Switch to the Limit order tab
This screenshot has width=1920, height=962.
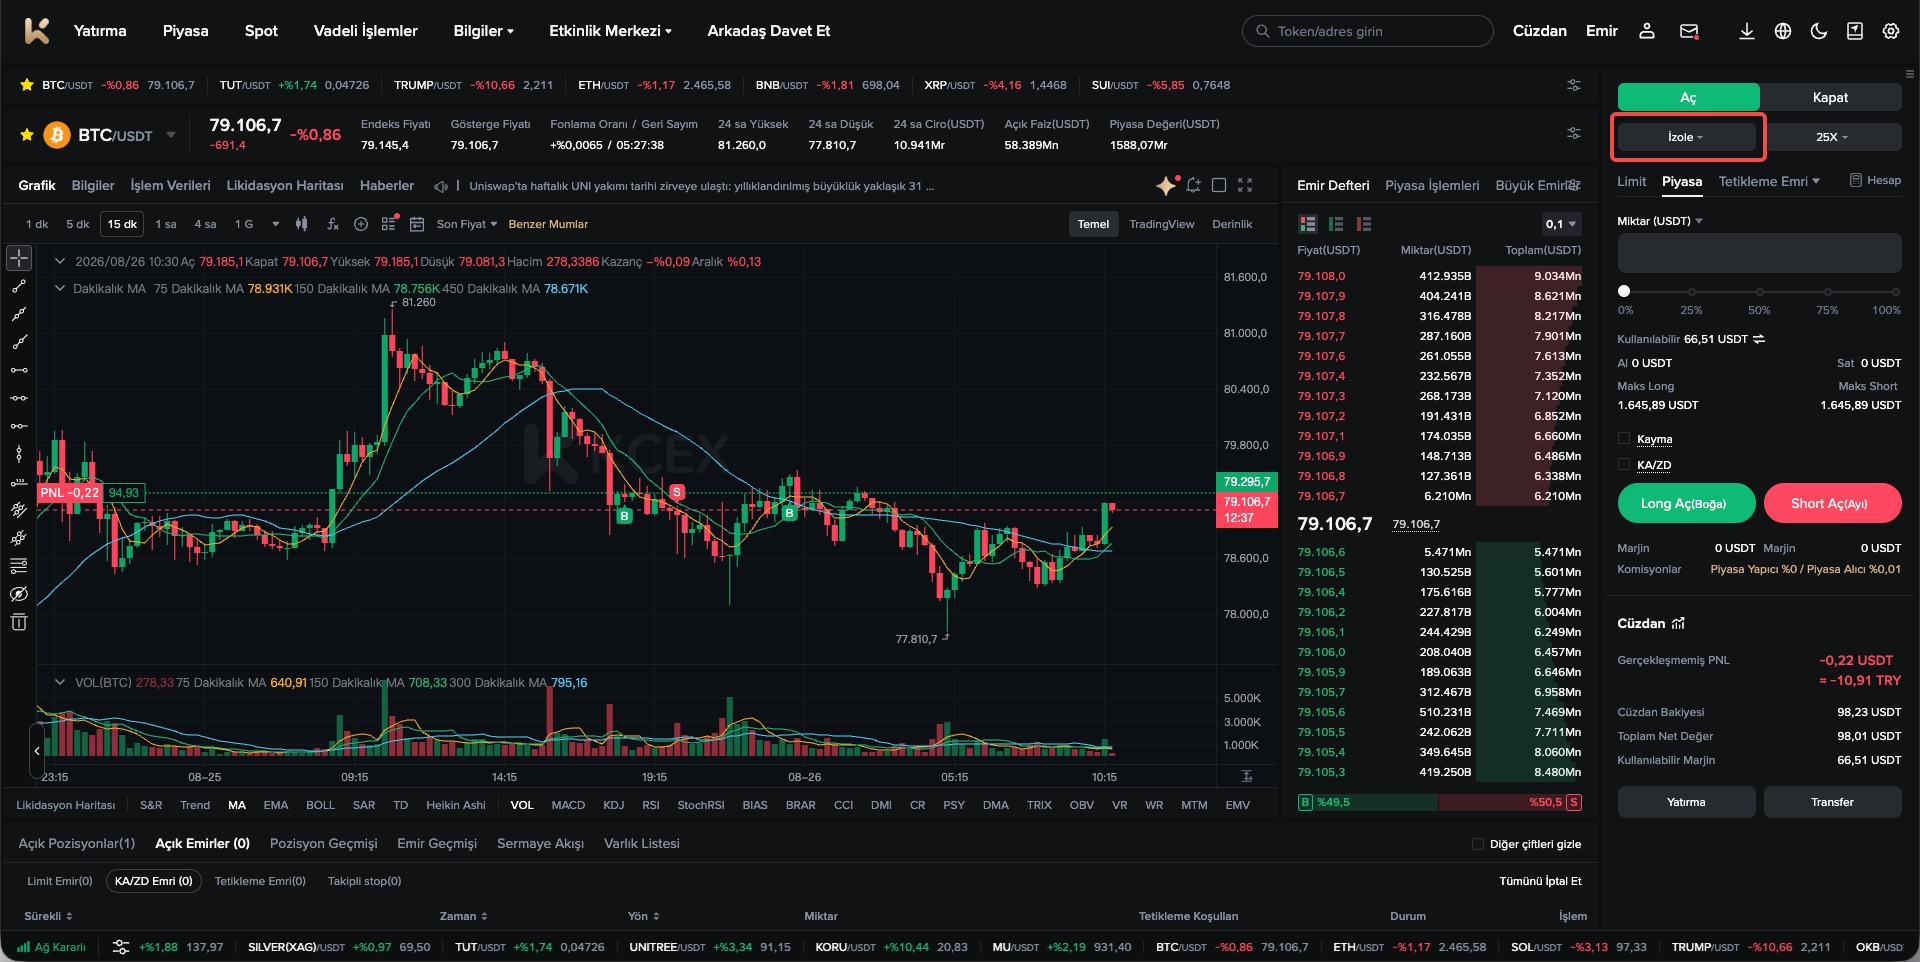pos(1631,181)
